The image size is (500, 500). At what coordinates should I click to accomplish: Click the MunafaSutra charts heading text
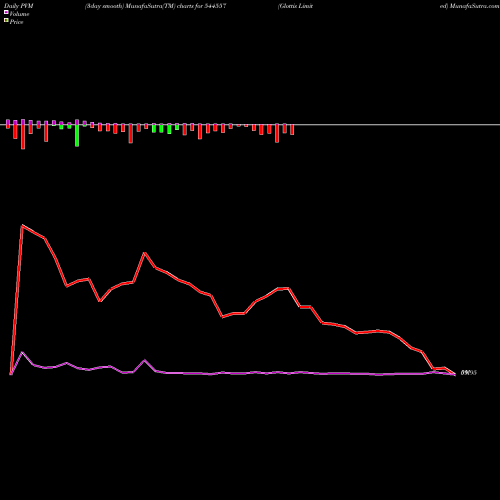click(x=156, y=6)
